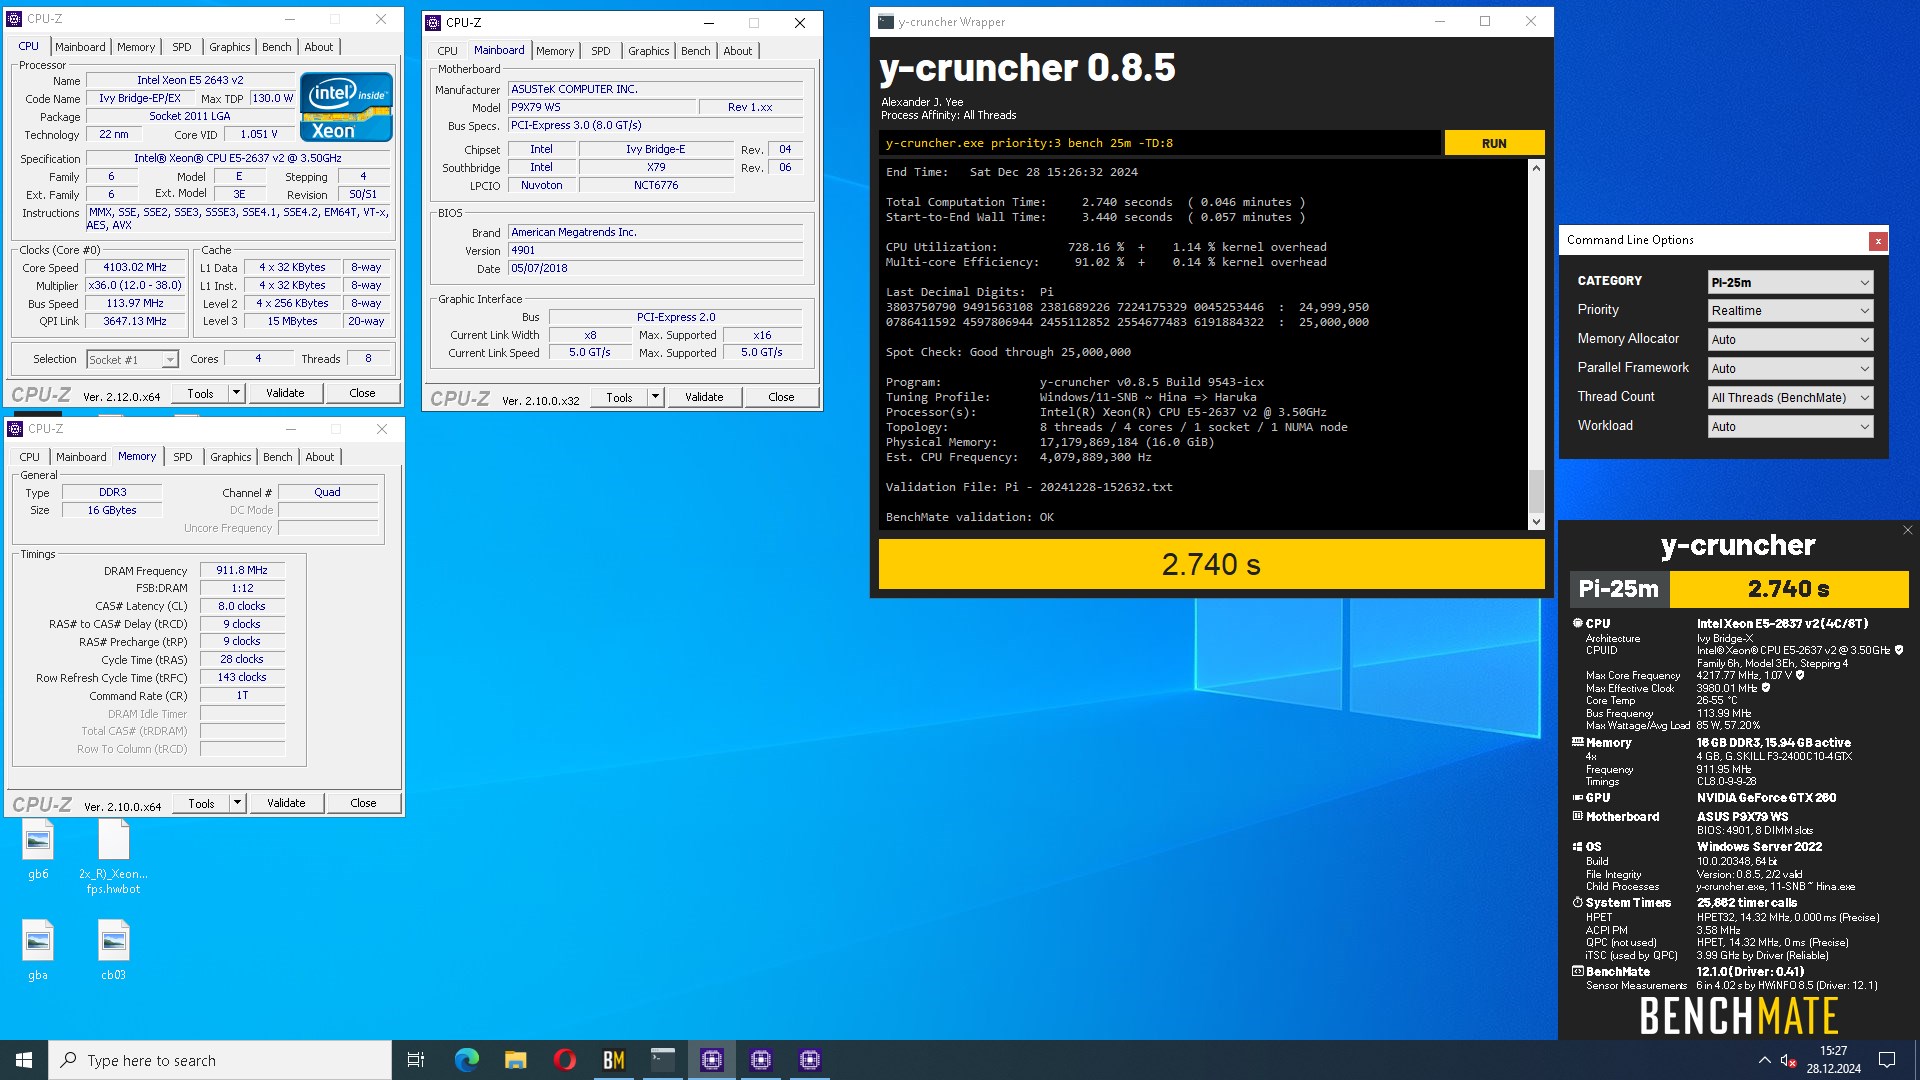Click the yellow 2.740 s result bar

pyautogui.click(x=1211, y=564)
